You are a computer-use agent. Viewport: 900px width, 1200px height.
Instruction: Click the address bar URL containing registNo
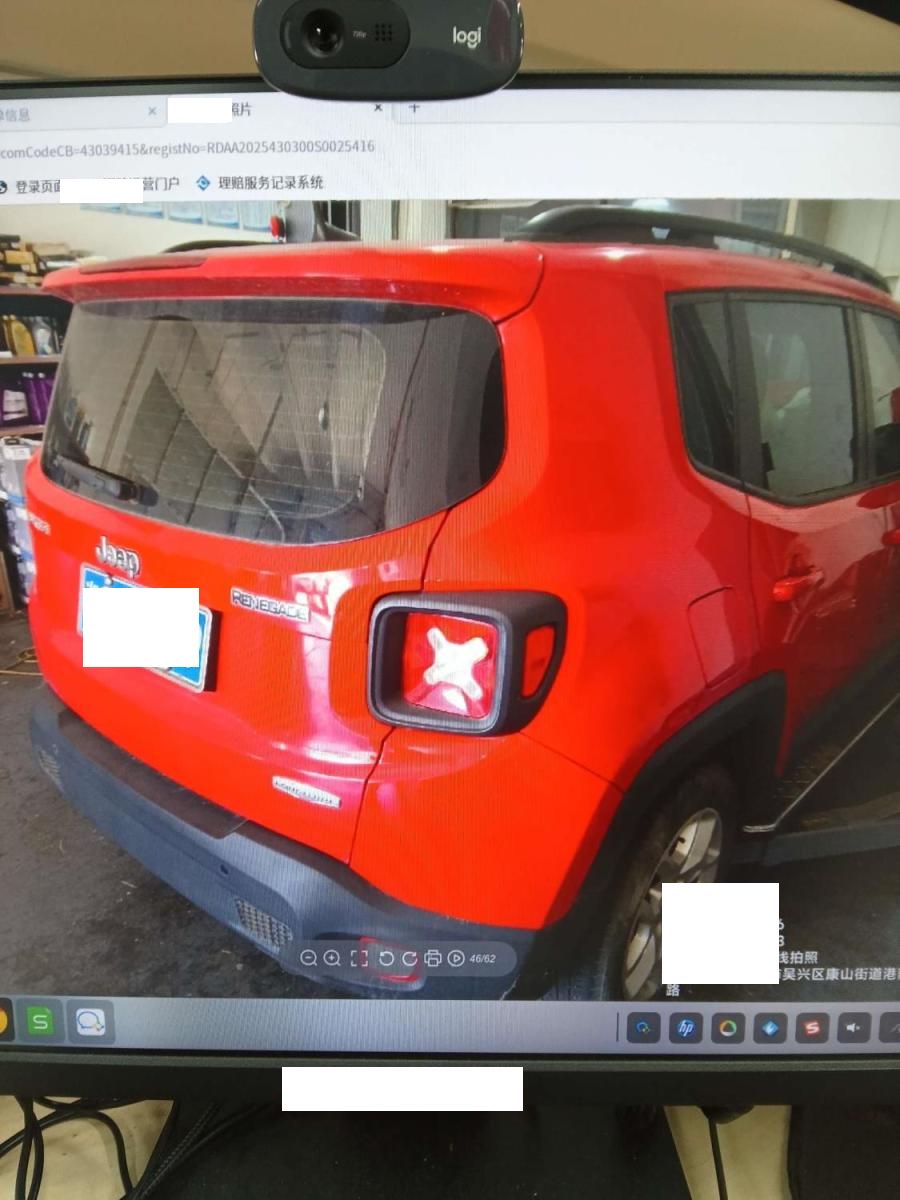[x=190, y=148]
